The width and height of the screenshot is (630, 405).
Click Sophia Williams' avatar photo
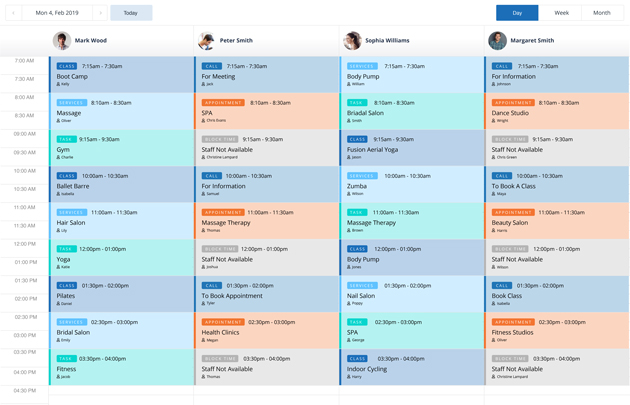(x=352, y=41)
